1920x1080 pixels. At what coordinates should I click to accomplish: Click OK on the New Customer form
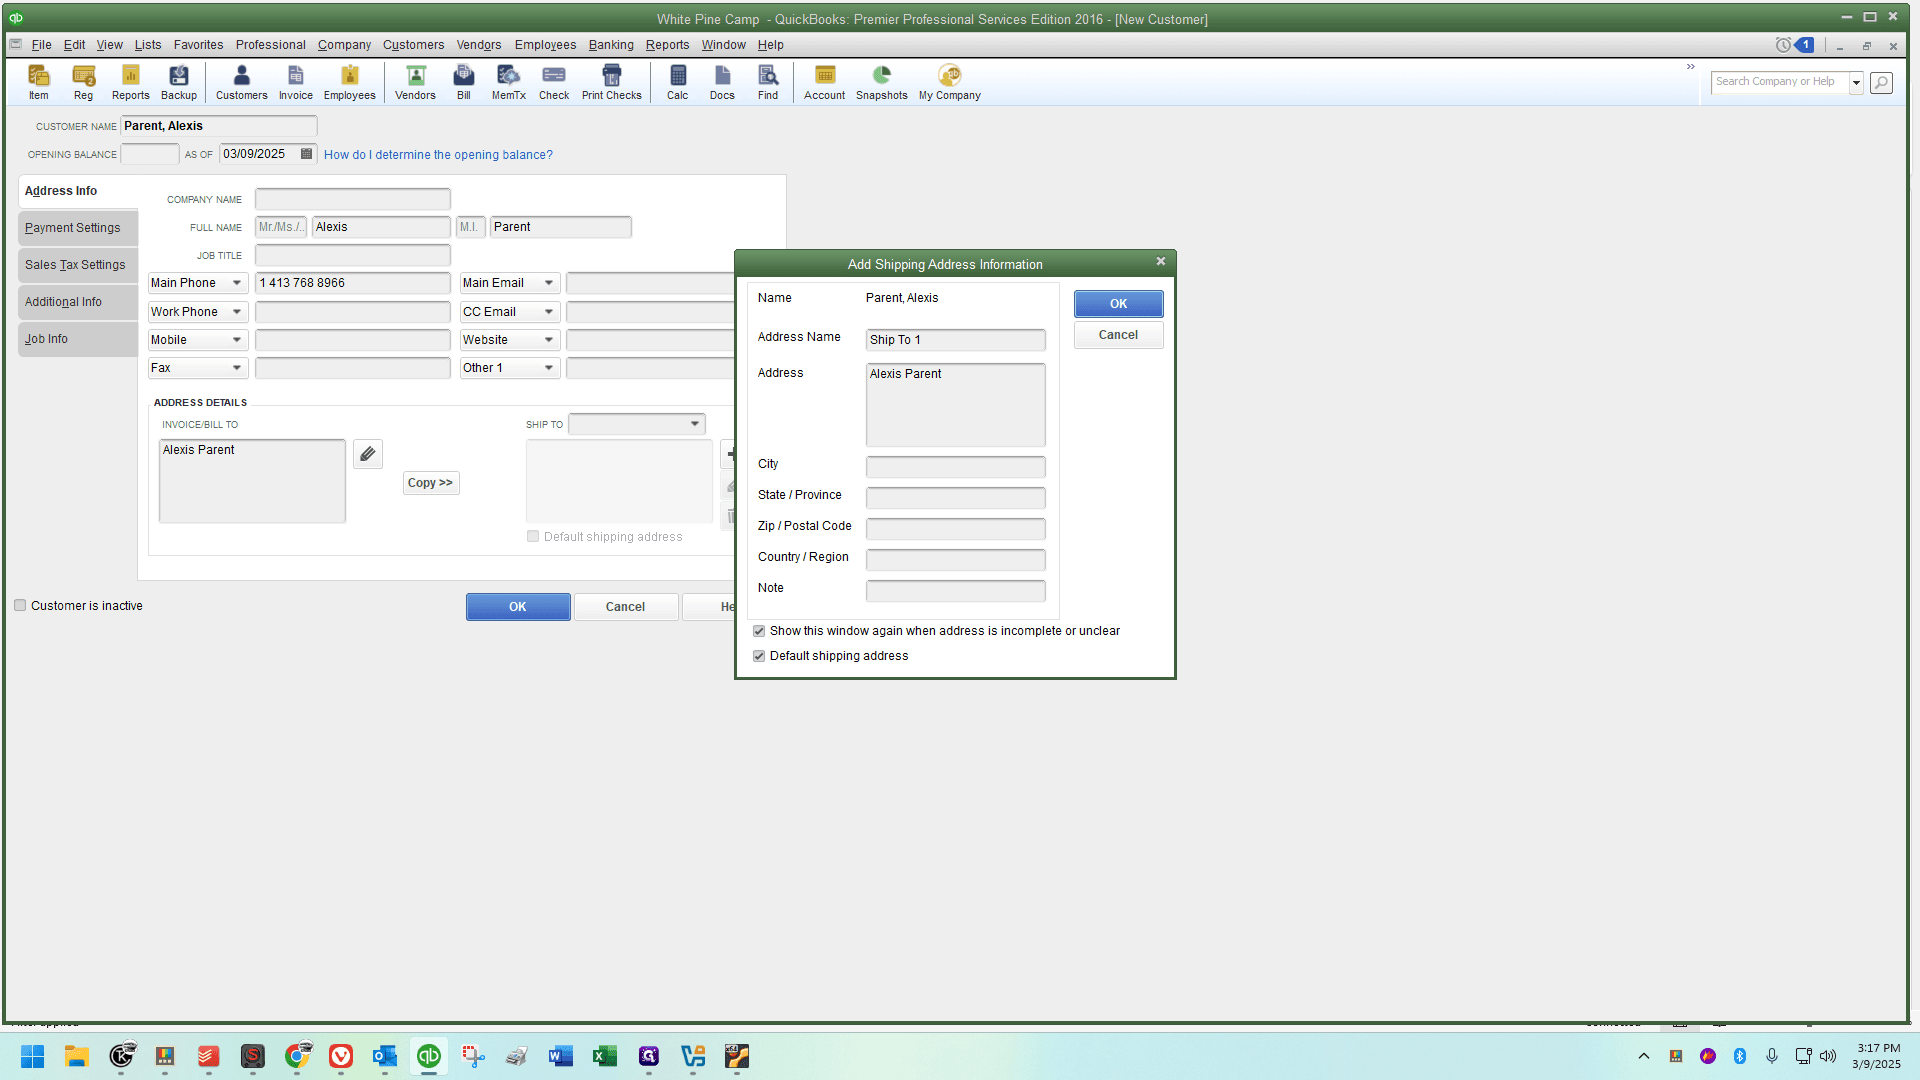pyautogui.click(x=518, y=607)
